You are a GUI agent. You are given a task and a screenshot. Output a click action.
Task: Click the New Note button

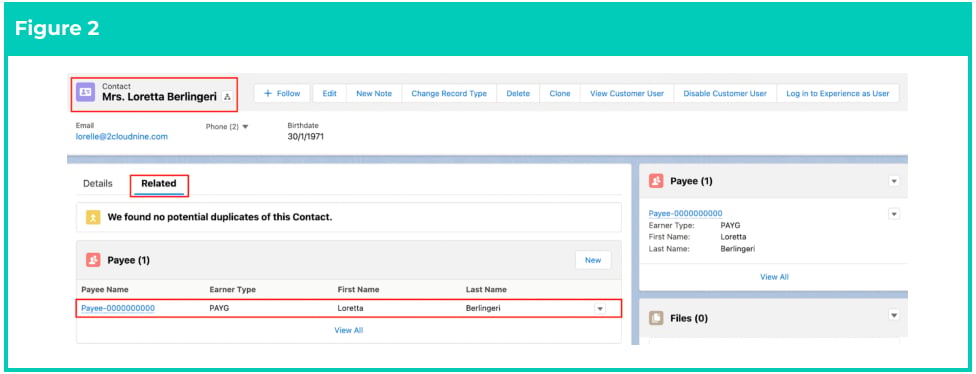coord(374,93)
